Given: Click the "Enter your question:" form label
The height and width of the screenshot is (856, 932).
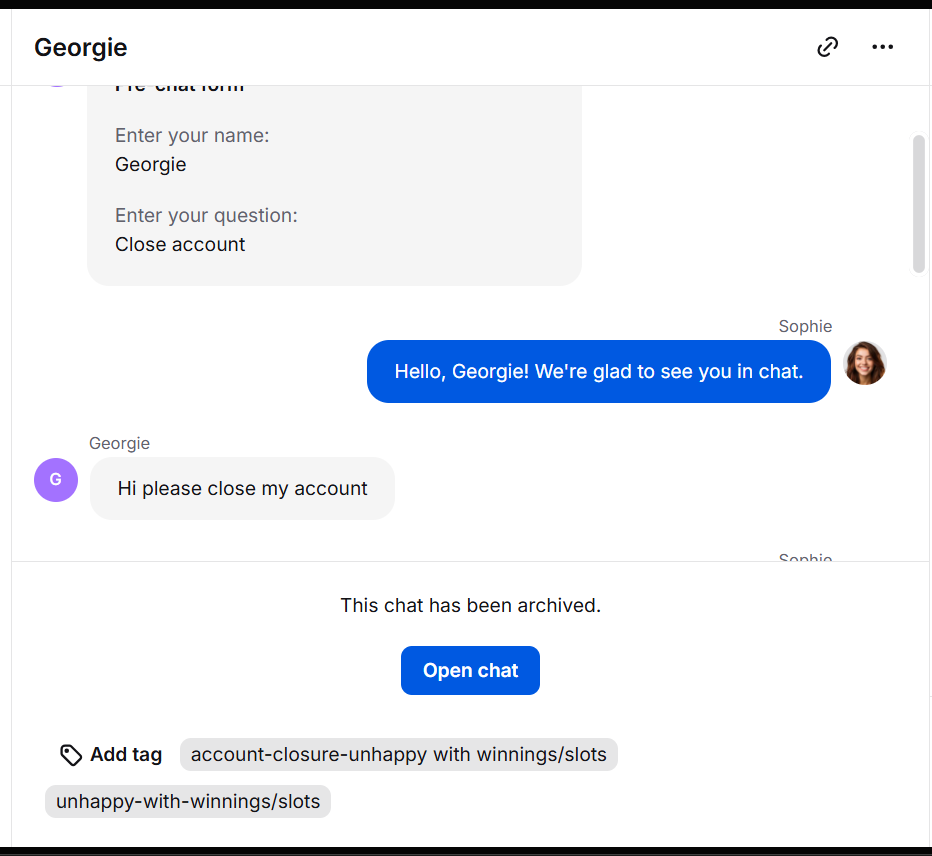Looking at the screenshot, I should coord(206,216).
